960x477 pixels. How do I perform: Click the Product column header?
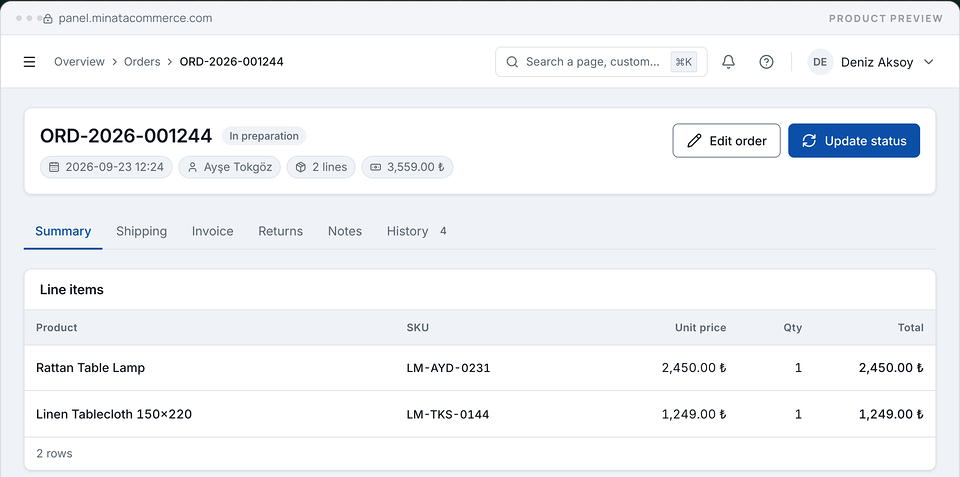click(x=57, y=328)
